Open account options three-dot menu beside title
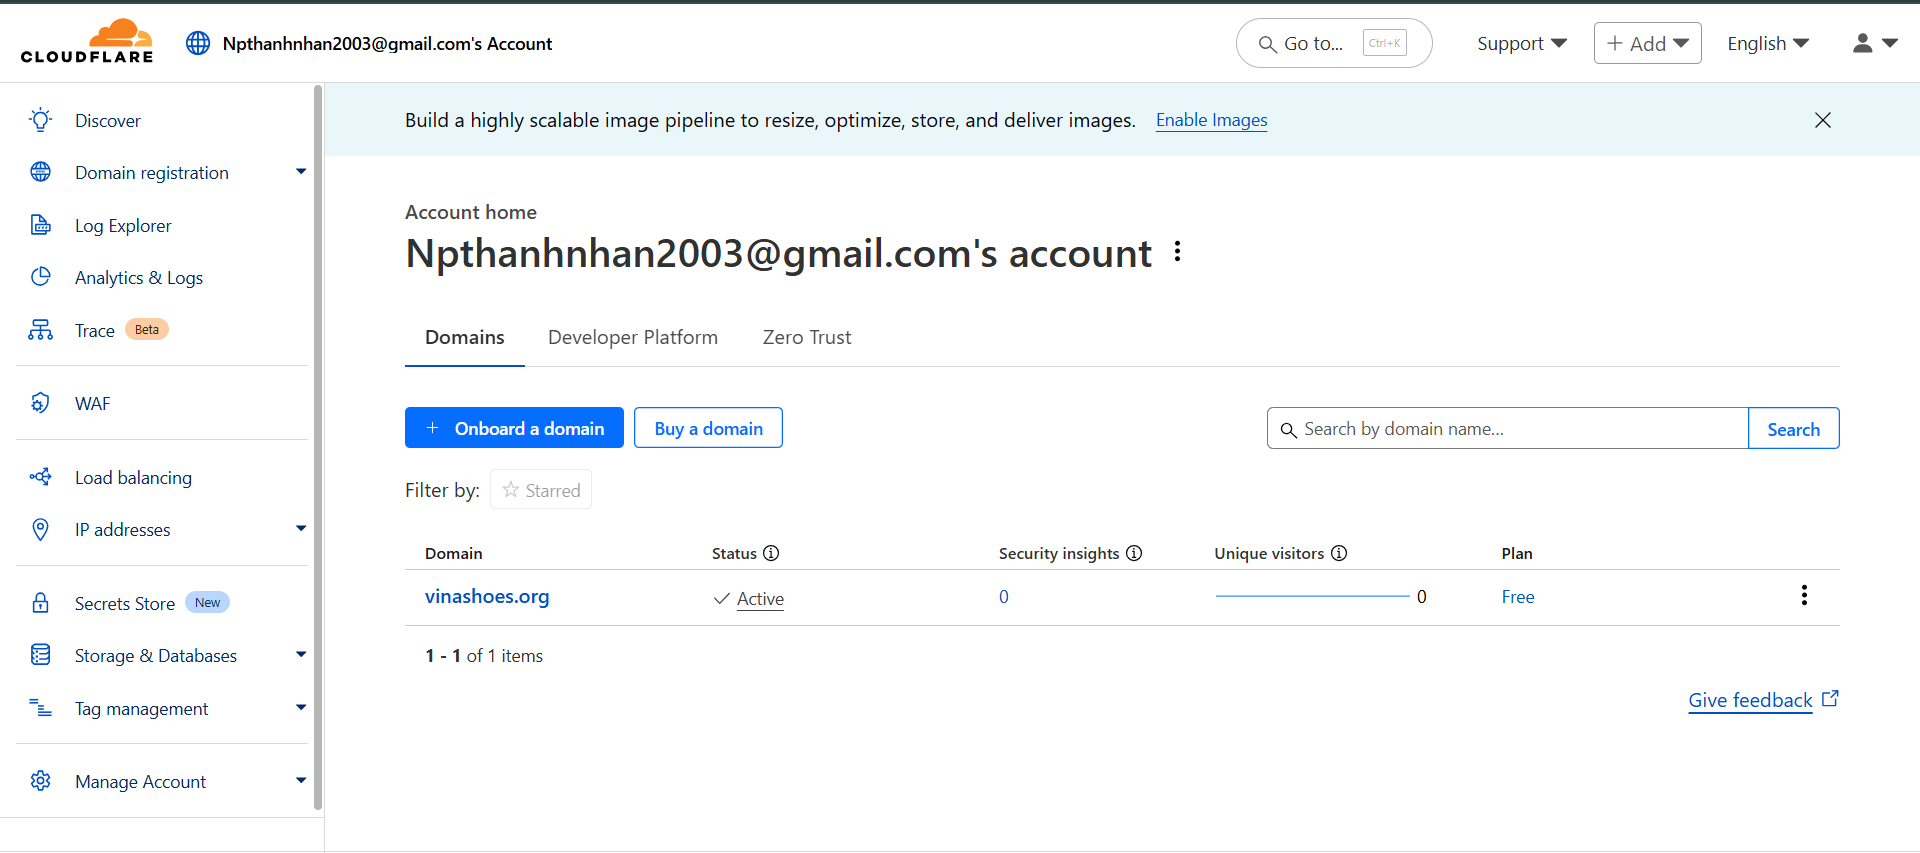 coord(1178,252)
